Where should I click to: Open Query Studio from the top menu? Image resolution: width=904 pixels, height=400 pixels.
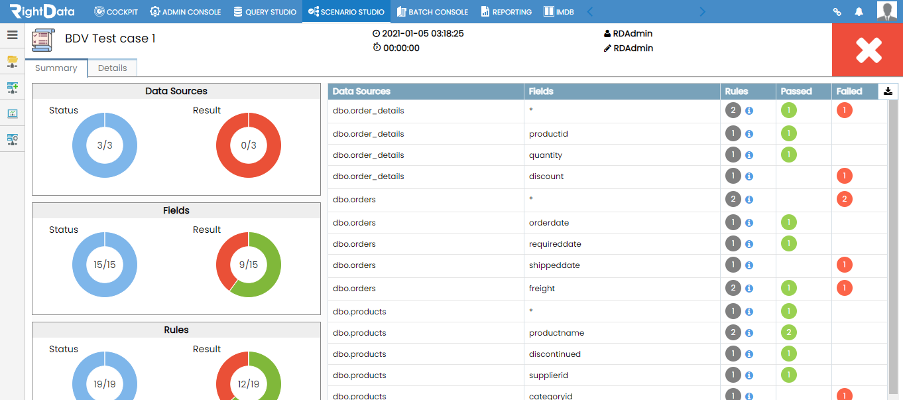click(x=266, y=12)
